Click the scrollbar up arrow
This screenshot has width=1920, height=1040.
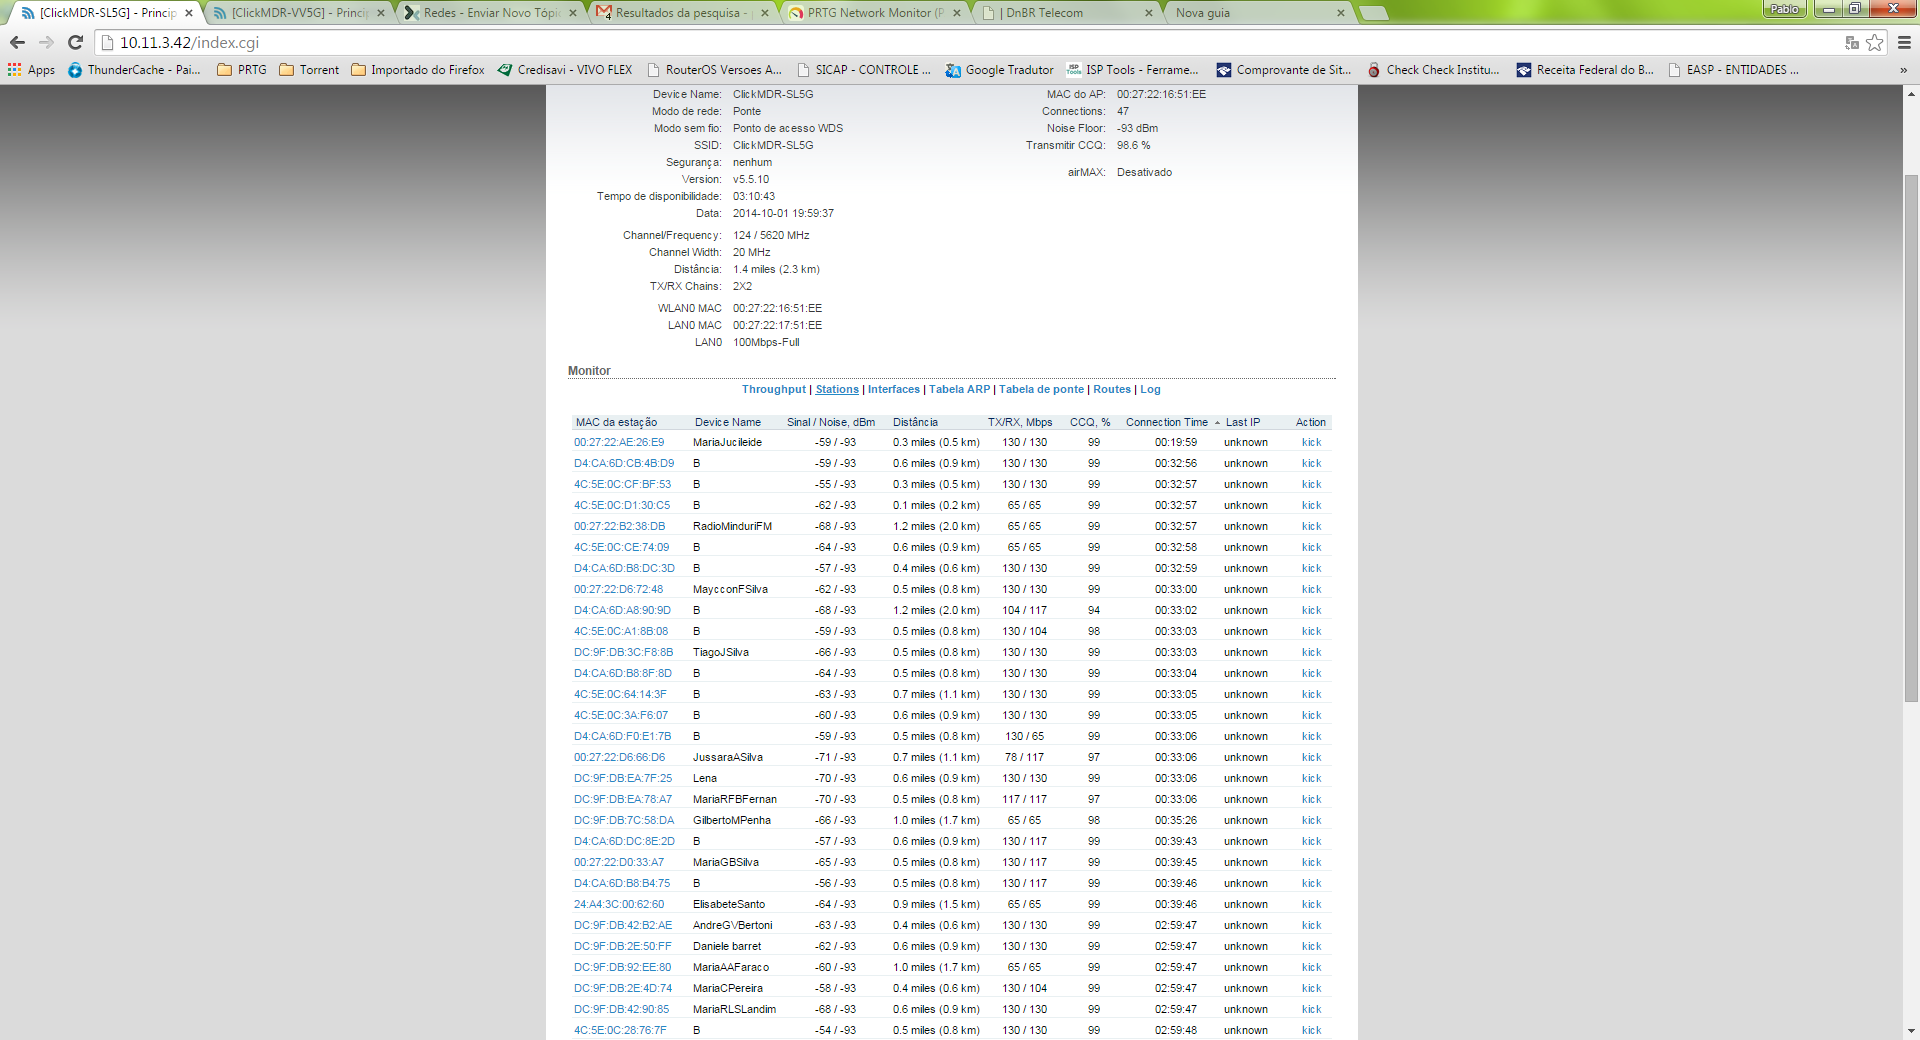pyautogui.click(x=1911, y=94)
